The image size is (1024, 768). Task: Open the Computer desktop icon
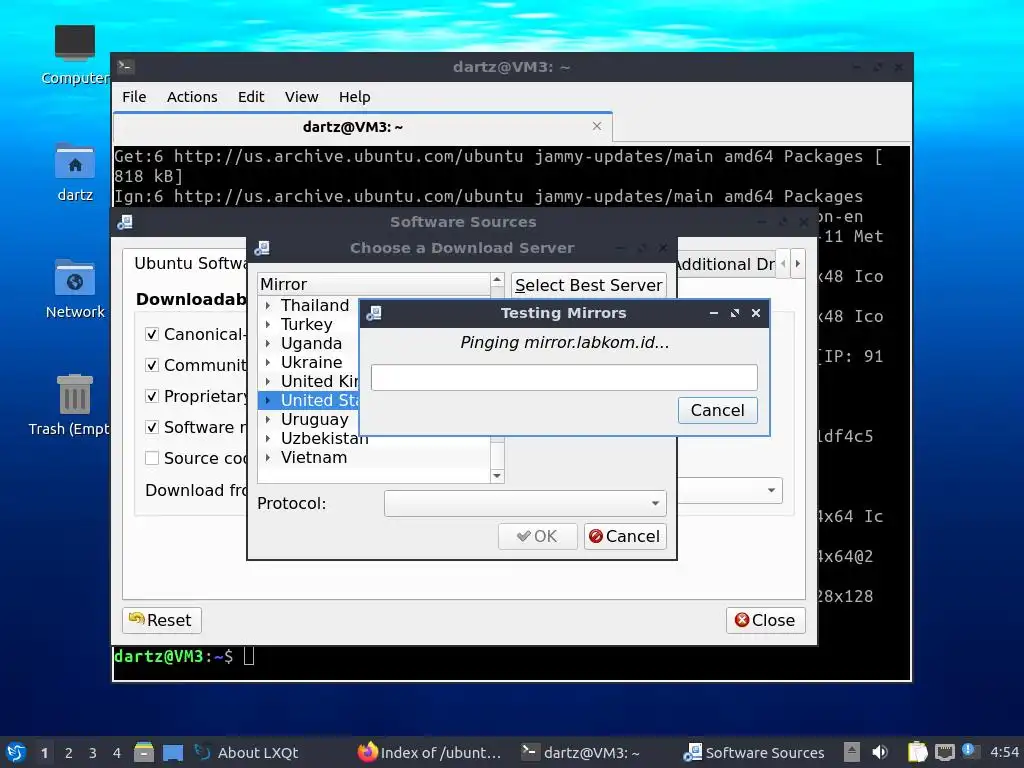point(74,55)
